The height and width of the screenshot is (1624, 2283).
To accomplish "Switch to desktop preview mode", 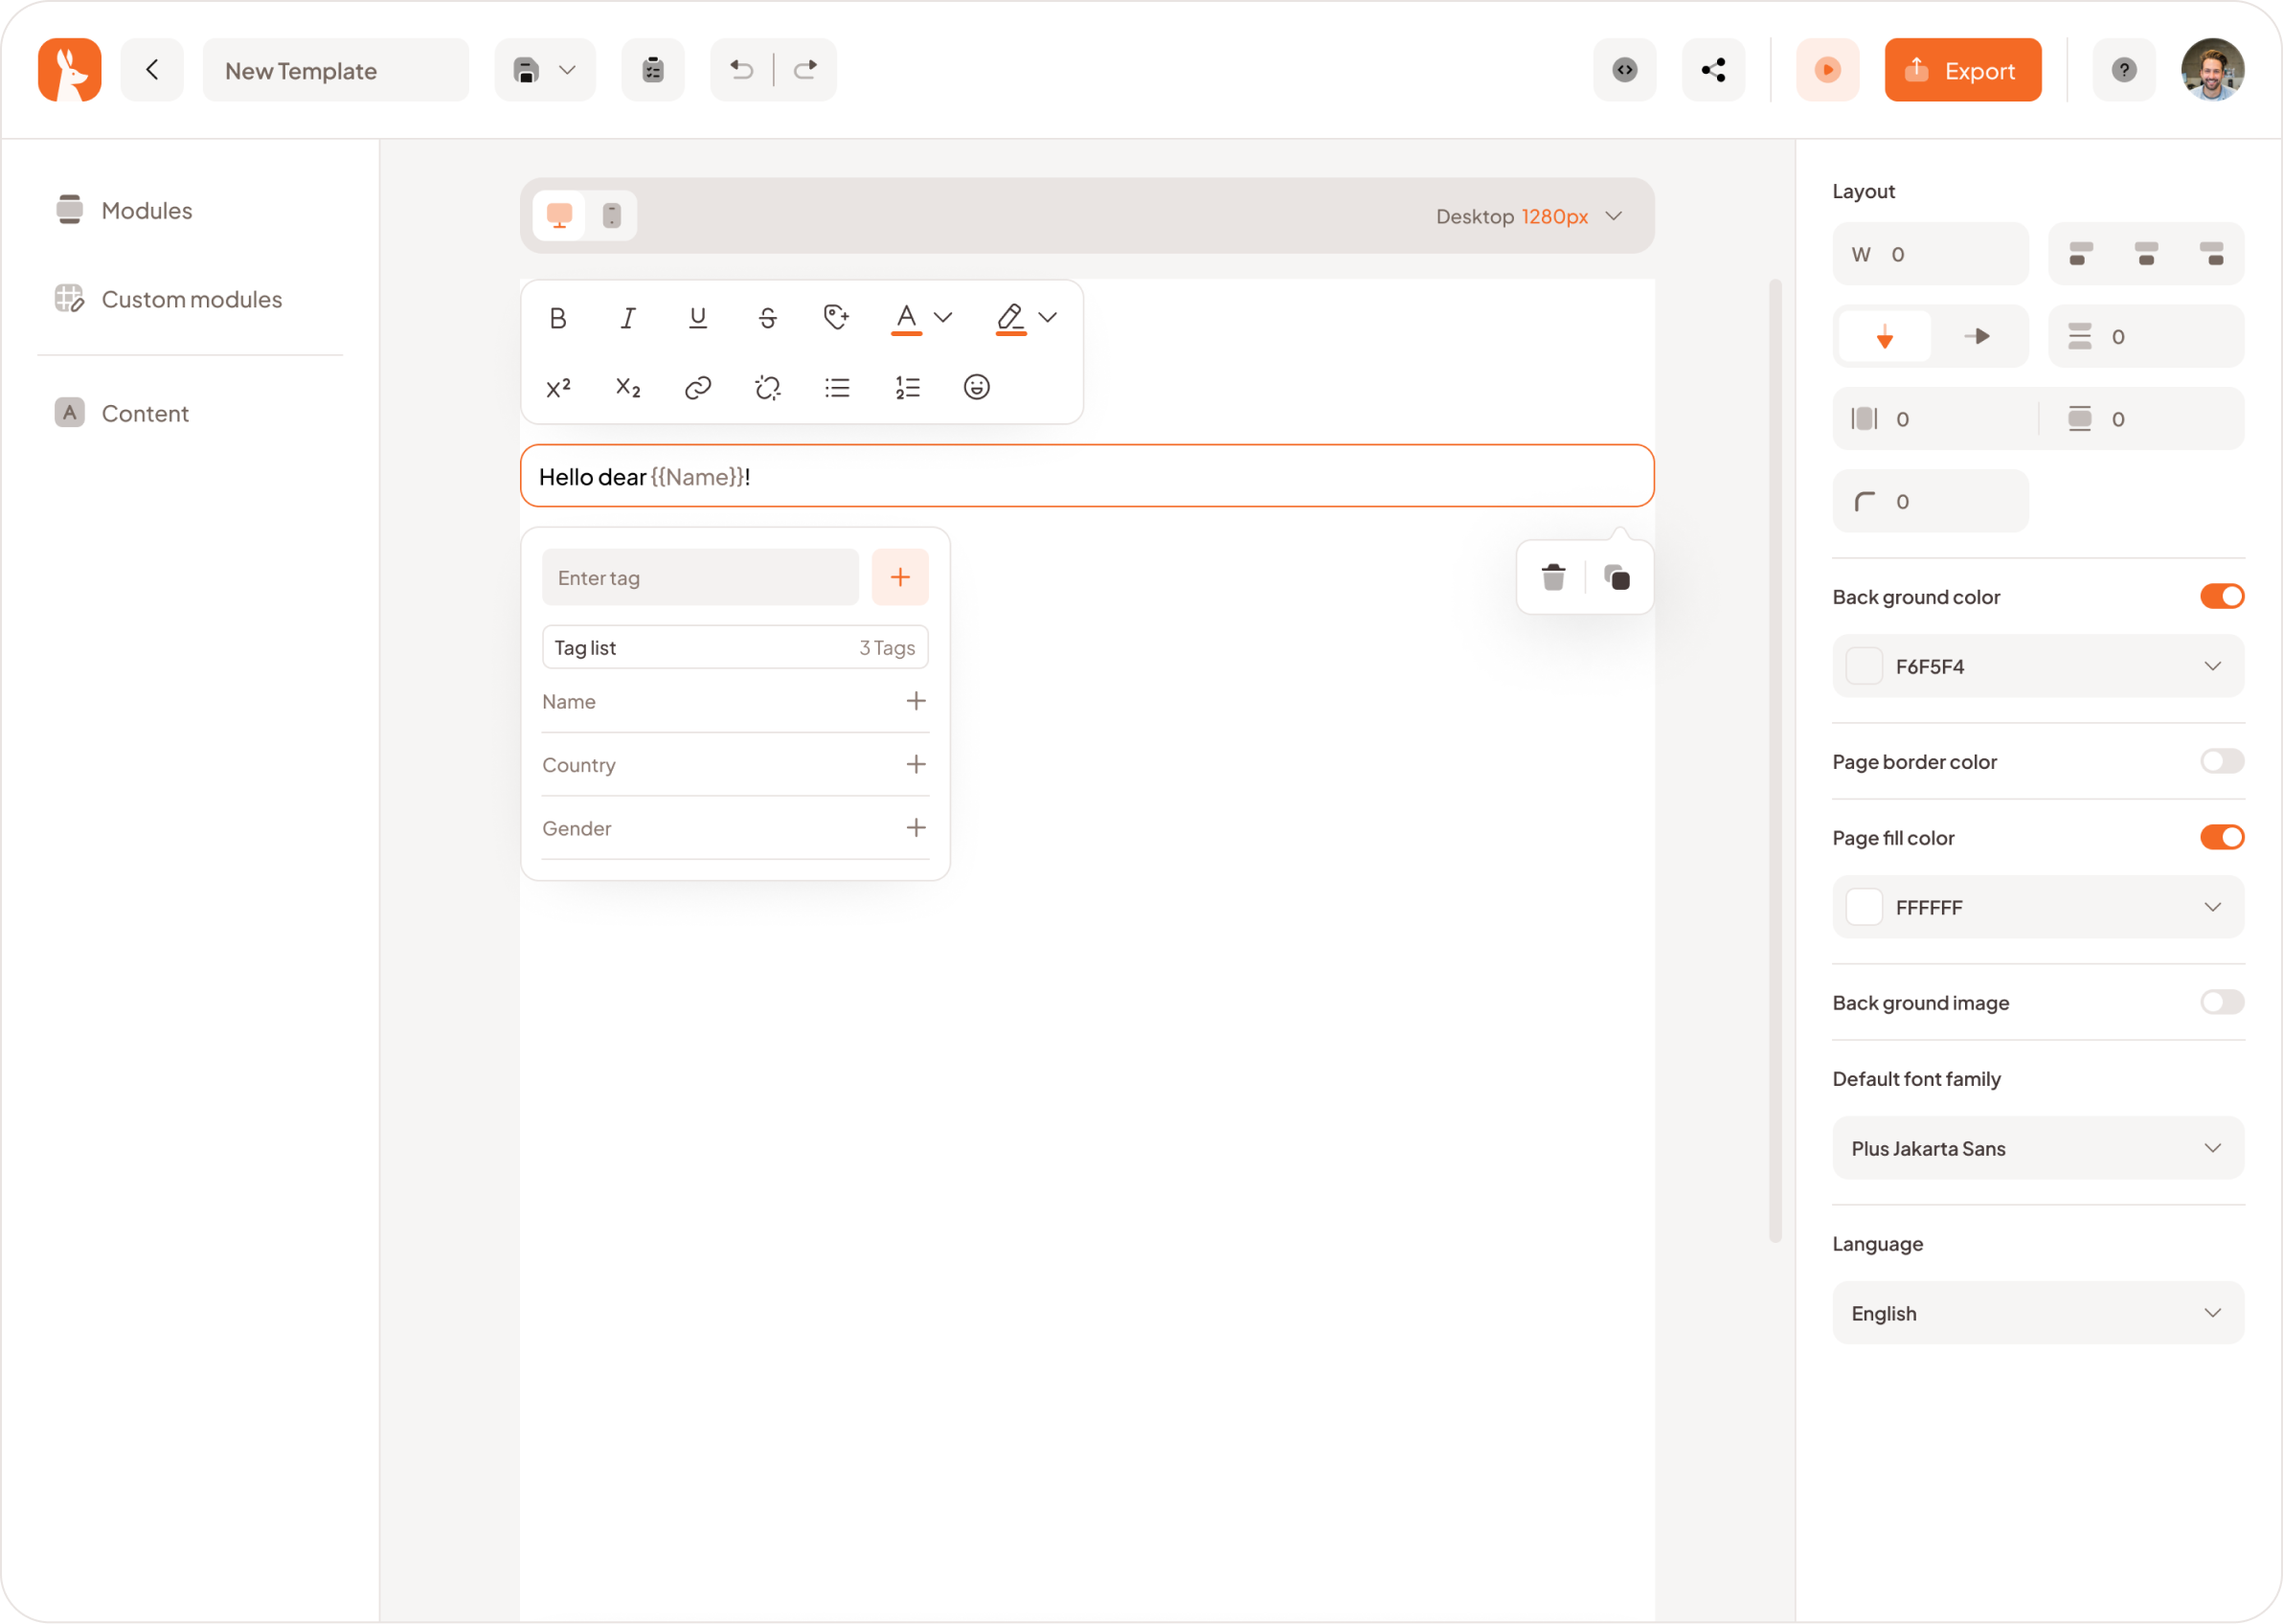I will [x=559, y=216].
